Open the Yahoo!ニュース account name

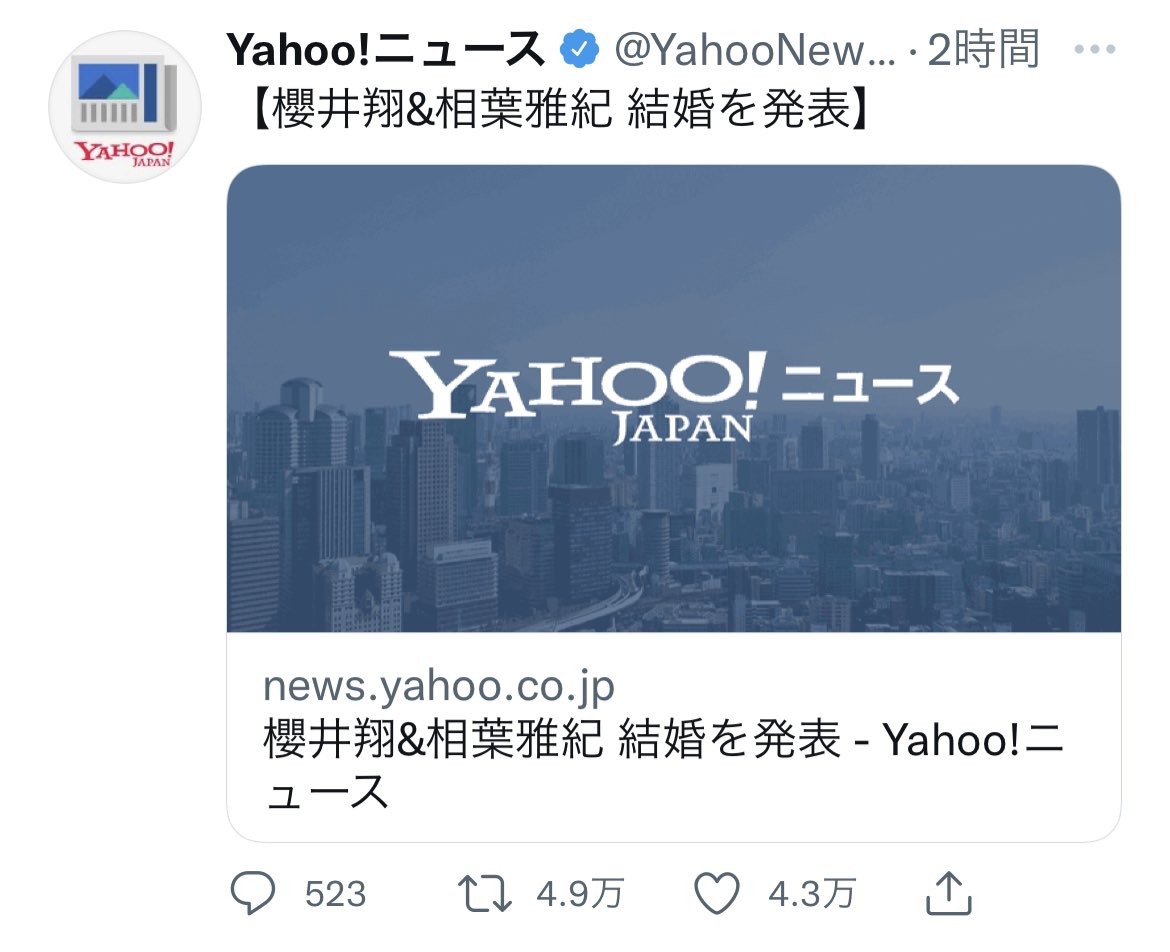coord(386,50)
